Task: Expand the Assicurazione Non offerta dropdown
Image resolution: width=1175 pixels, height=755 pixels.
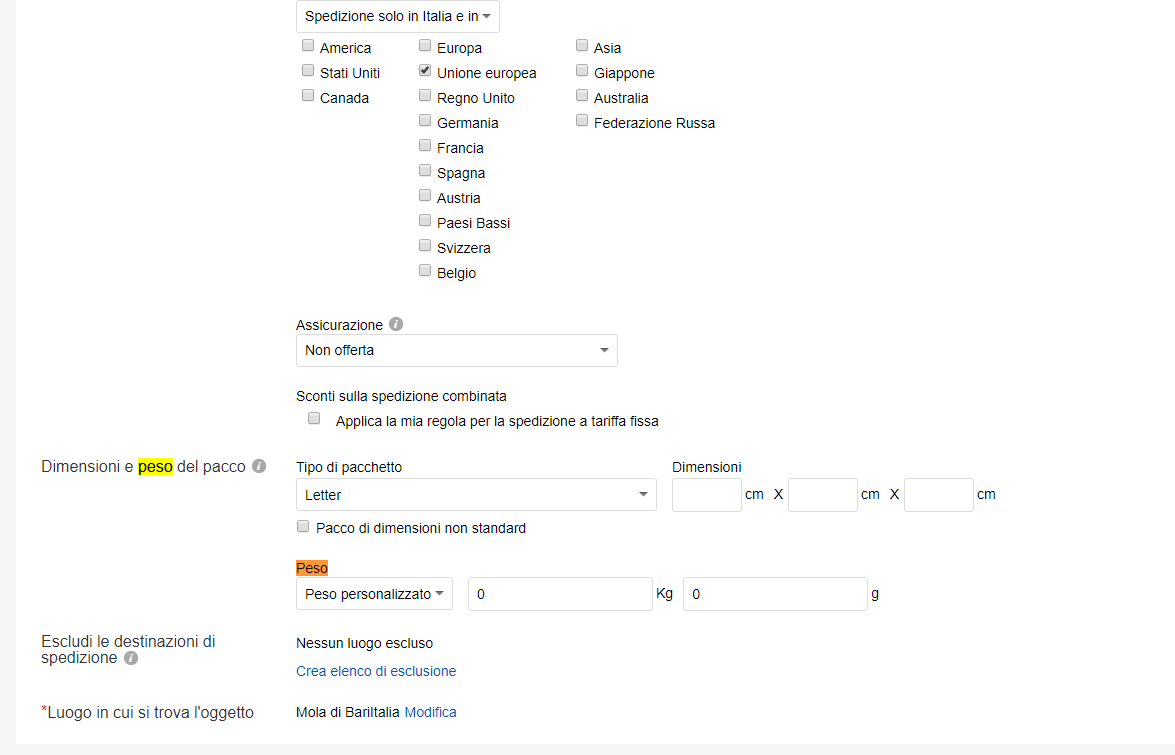Action: 456,351
